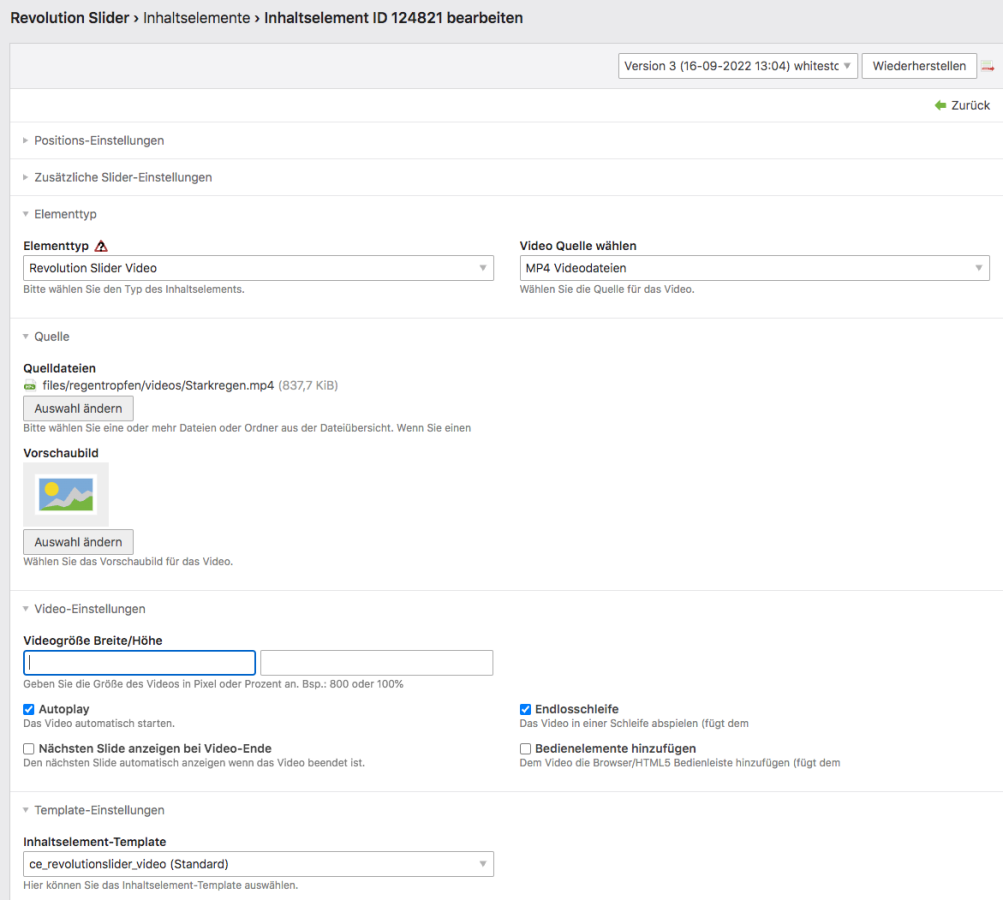Expand Zusätzliche Slider-Einstellungen section

pos(122,177)
